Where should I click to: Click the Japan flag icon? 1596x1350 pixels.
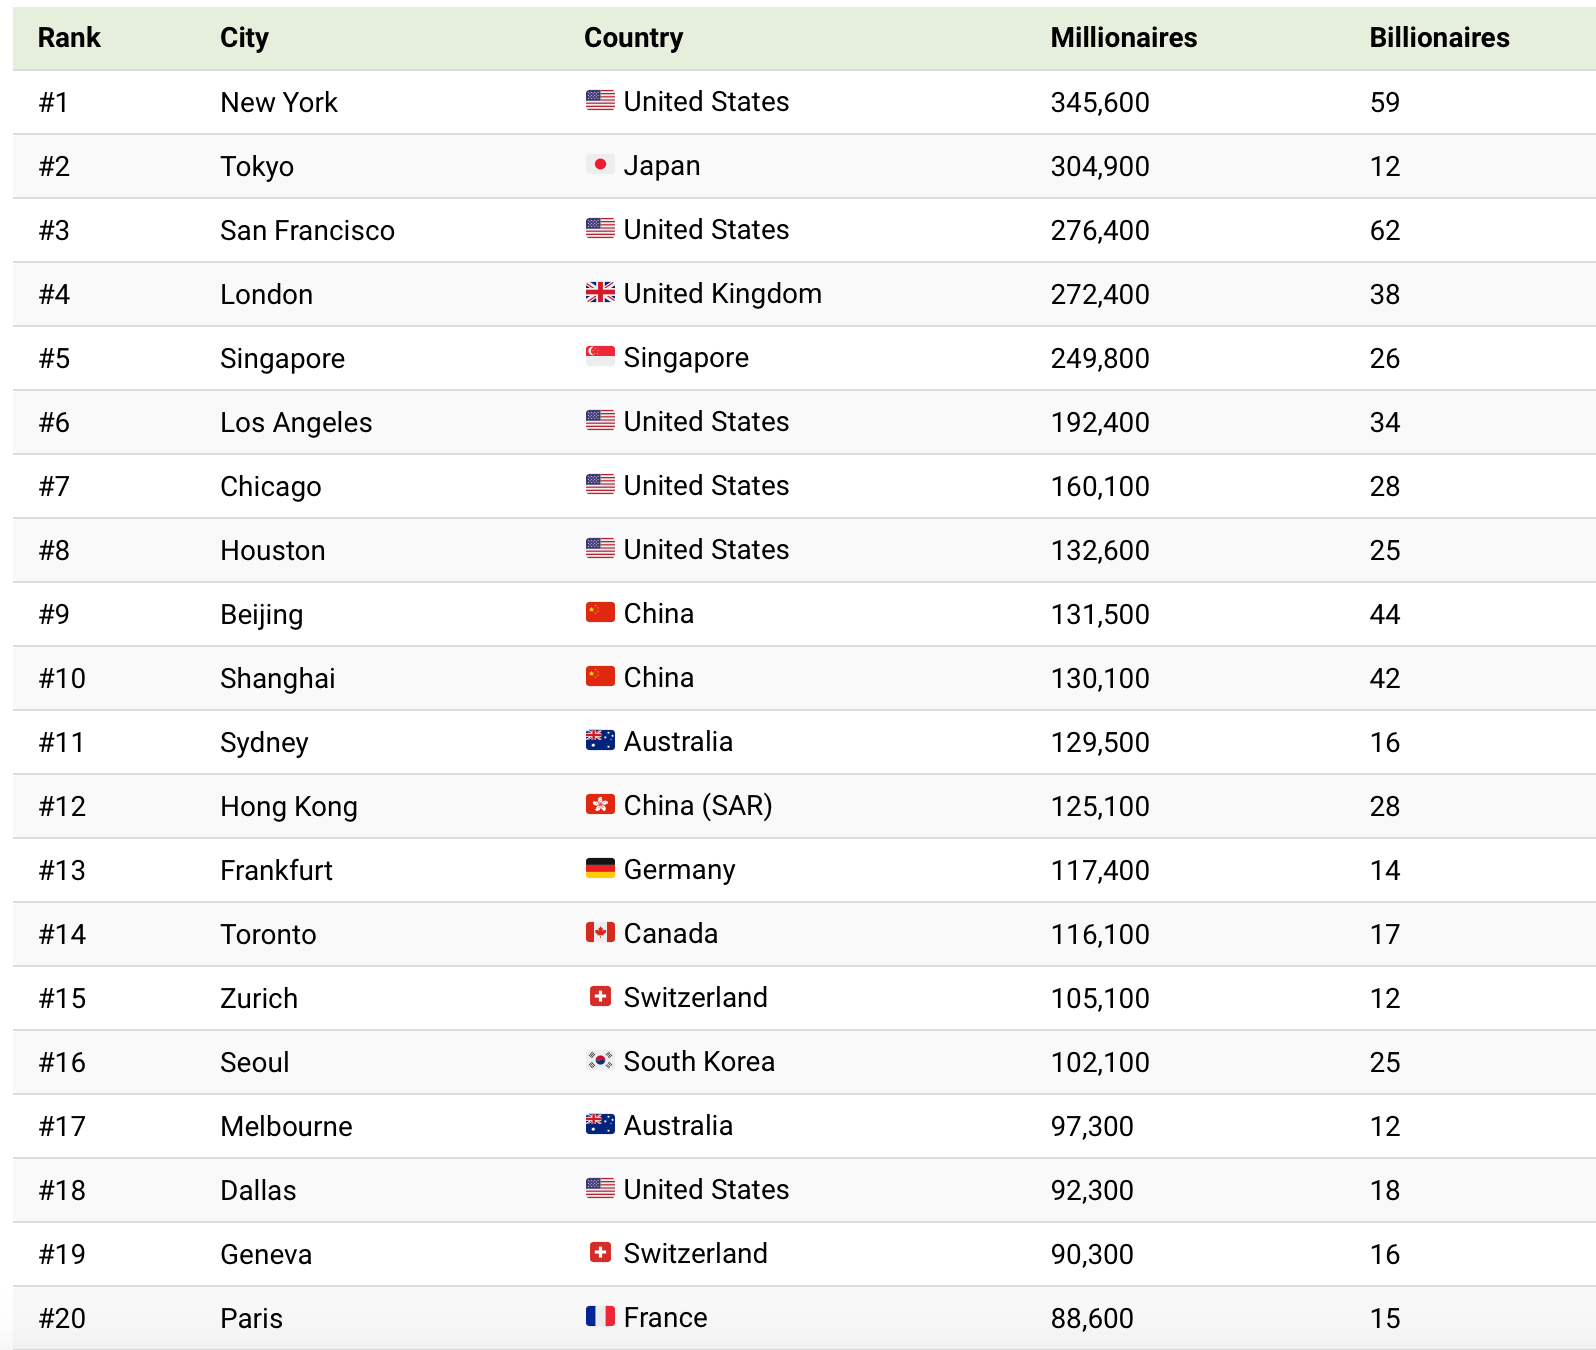(600, 165)
